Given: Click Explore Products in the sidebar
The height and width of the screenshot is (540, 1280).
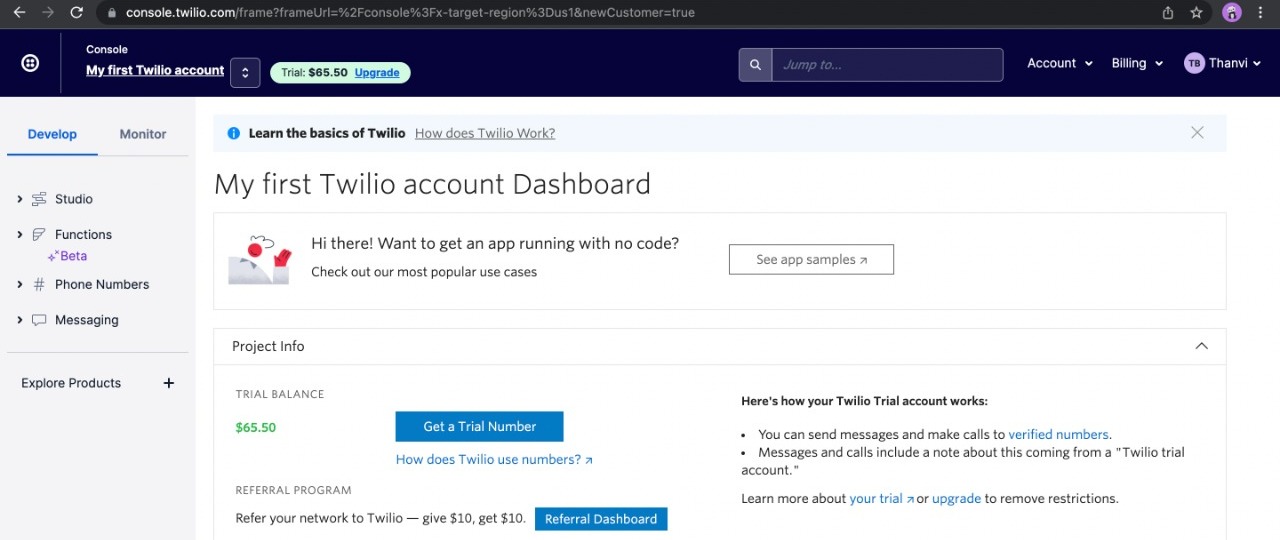Looking at the screenshot, I should (x=71, y=383).
